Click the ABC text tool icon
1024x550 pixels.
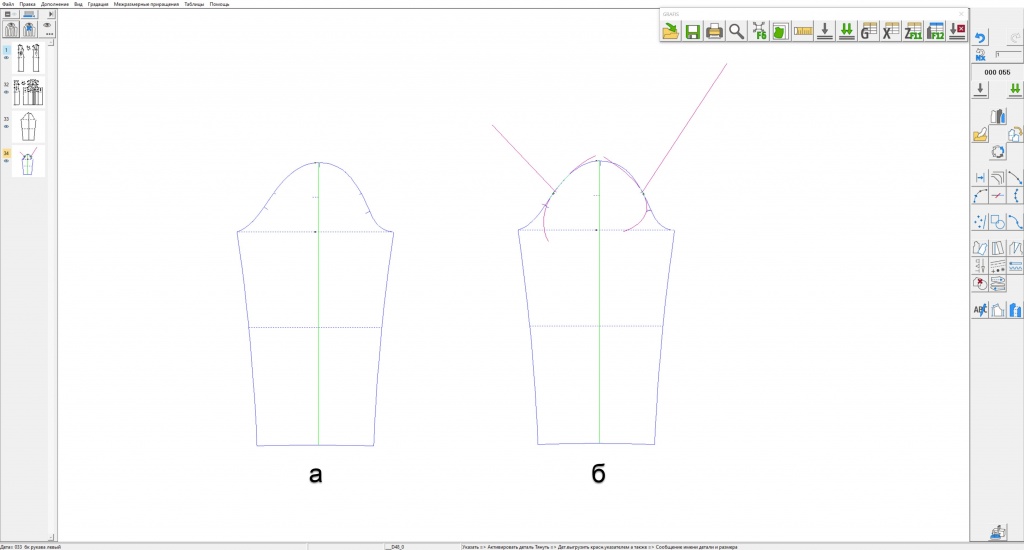pos(980,310)
